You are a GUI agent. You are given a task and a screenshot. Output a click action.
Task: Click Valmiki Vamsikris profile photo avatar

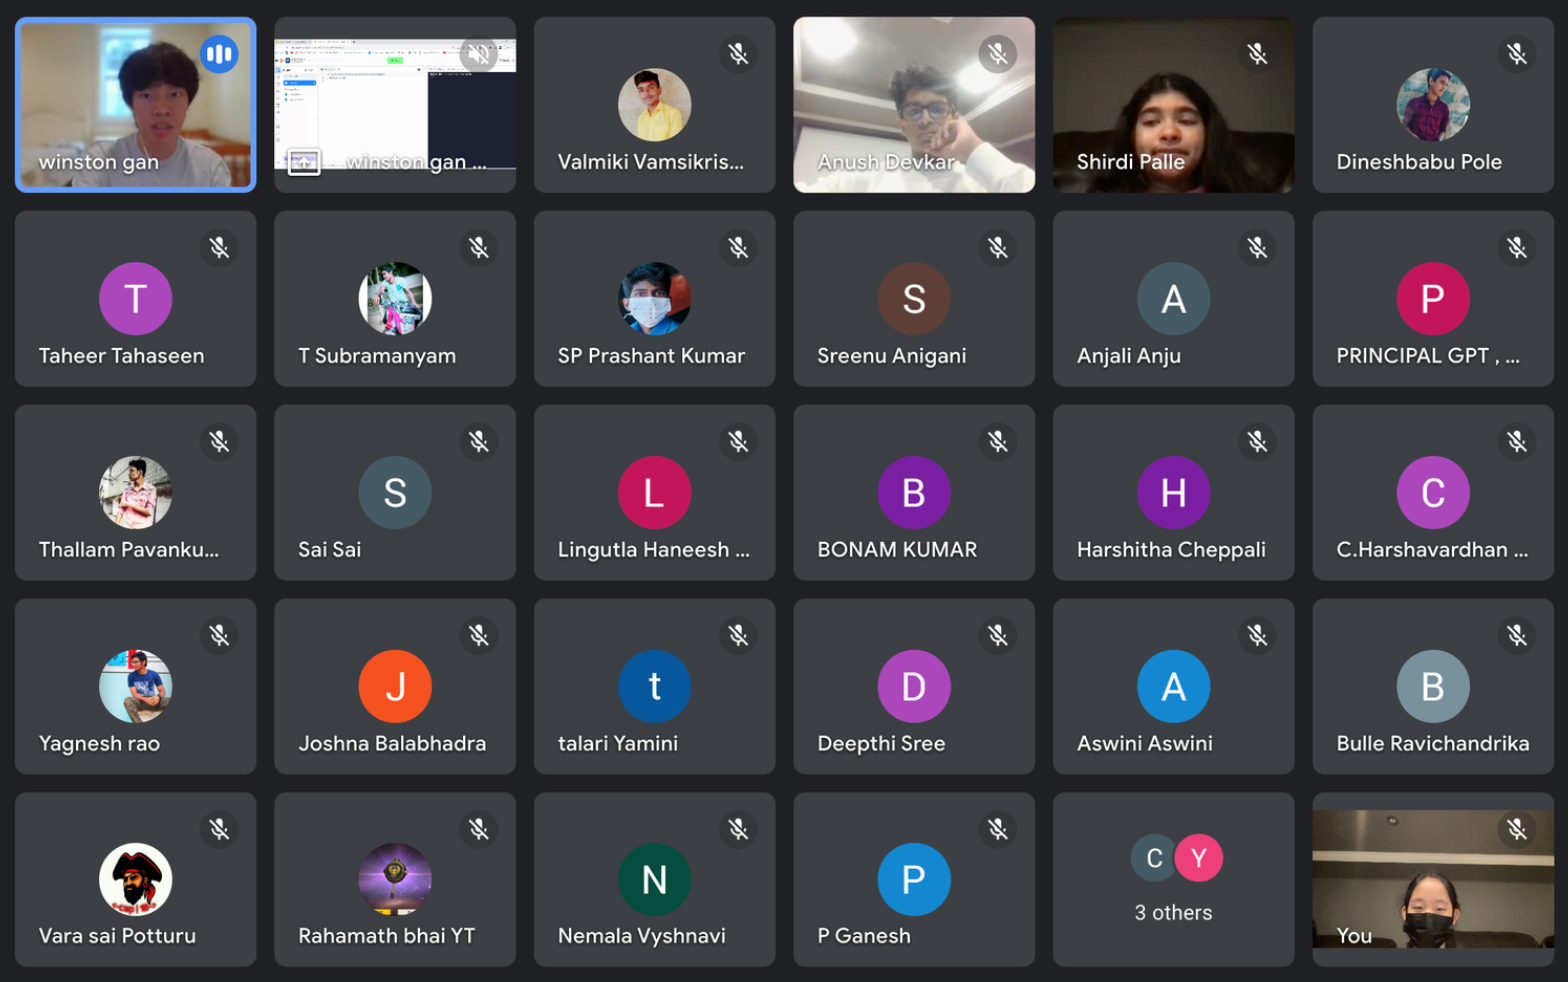point(654,105)
